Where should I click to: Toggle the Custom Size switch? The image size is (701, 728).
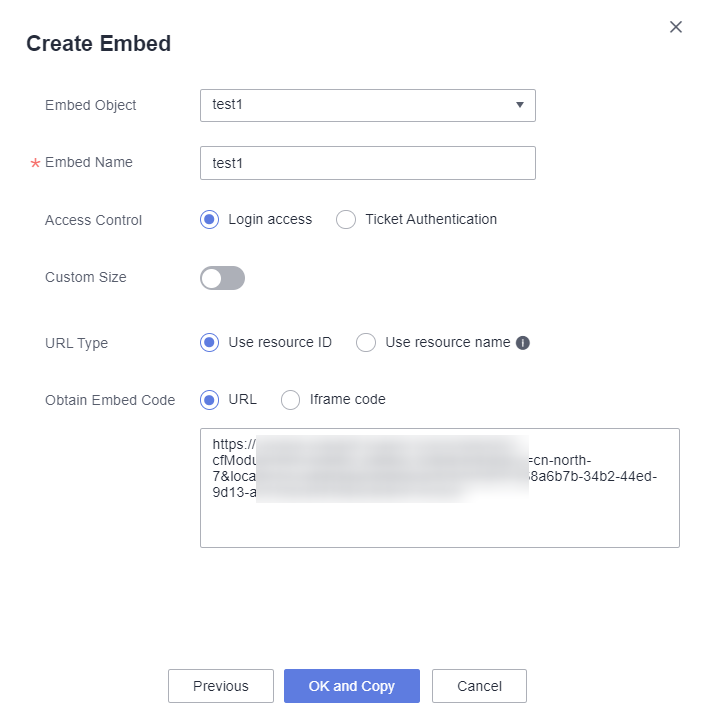(x=222, y=278)
